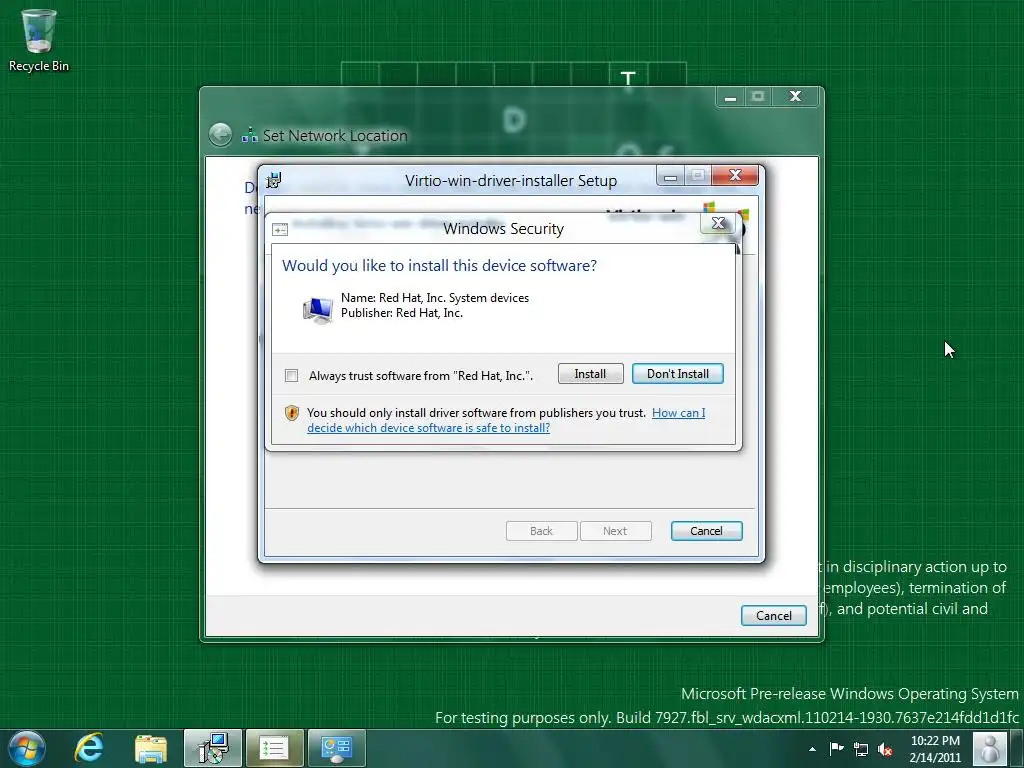The width and height of the screenshot is (1024, 768).
Task: Close the Virtio-win-driver-installer Setup window
Action: [x=735, y=176]
